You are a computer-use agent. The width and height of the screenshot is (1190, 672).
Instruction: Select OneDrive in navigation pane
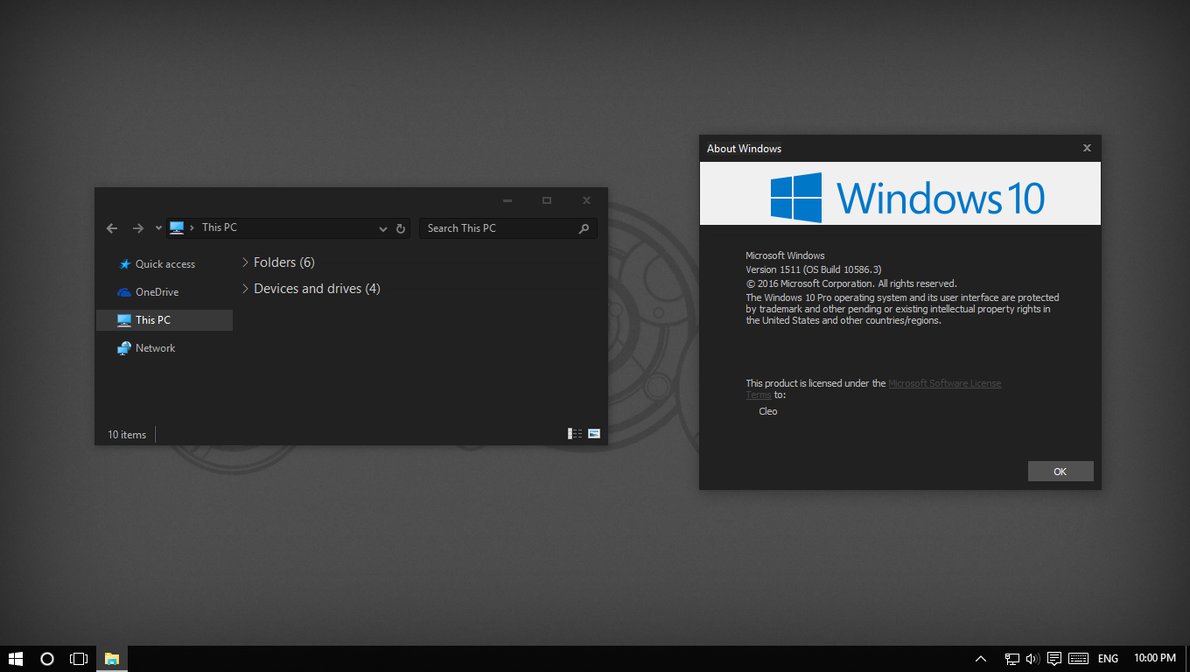[x=165, y=292]
